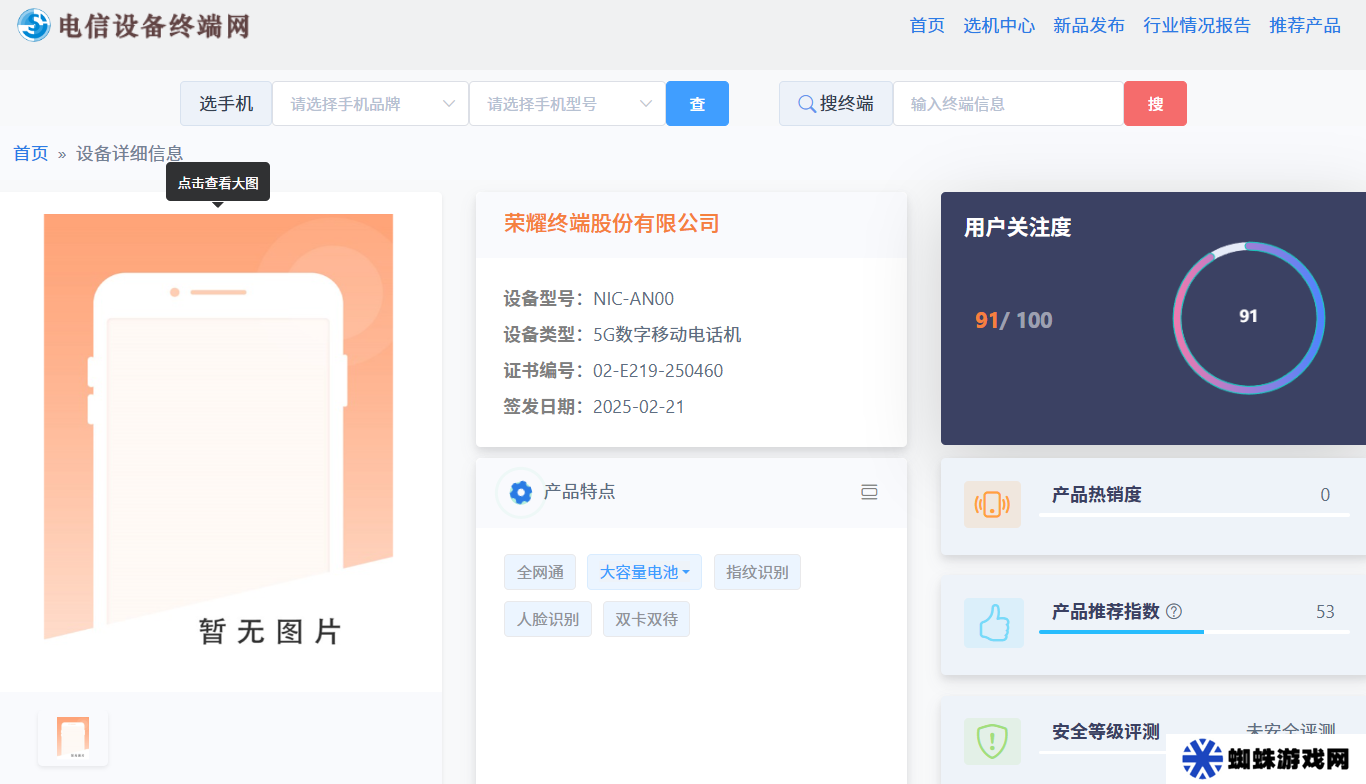Open 行业情况报告 navigation item
The width and height of the screenshot is (1366, 784).
1197,25
